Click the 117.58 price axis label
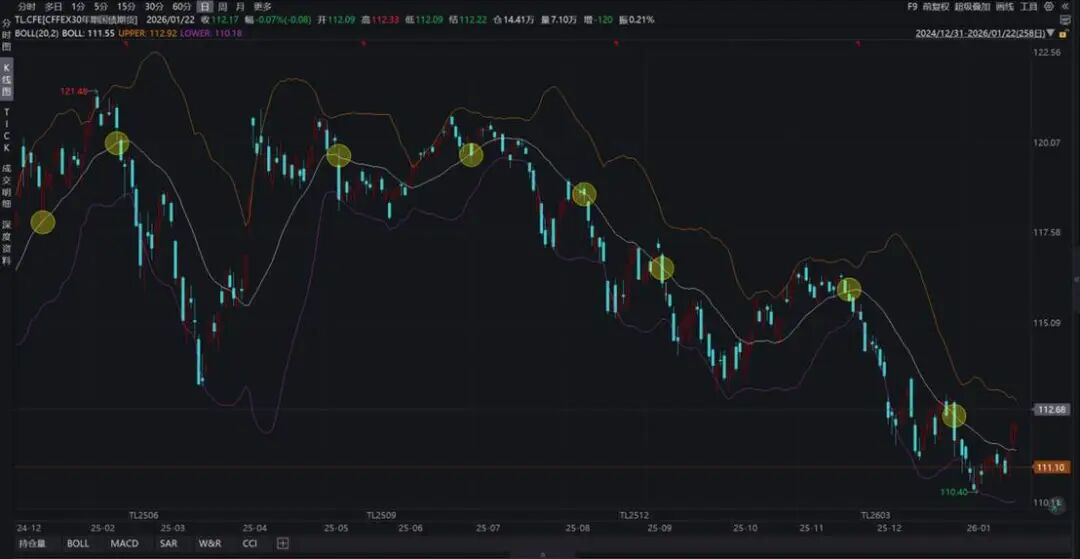 (1048, 233)
